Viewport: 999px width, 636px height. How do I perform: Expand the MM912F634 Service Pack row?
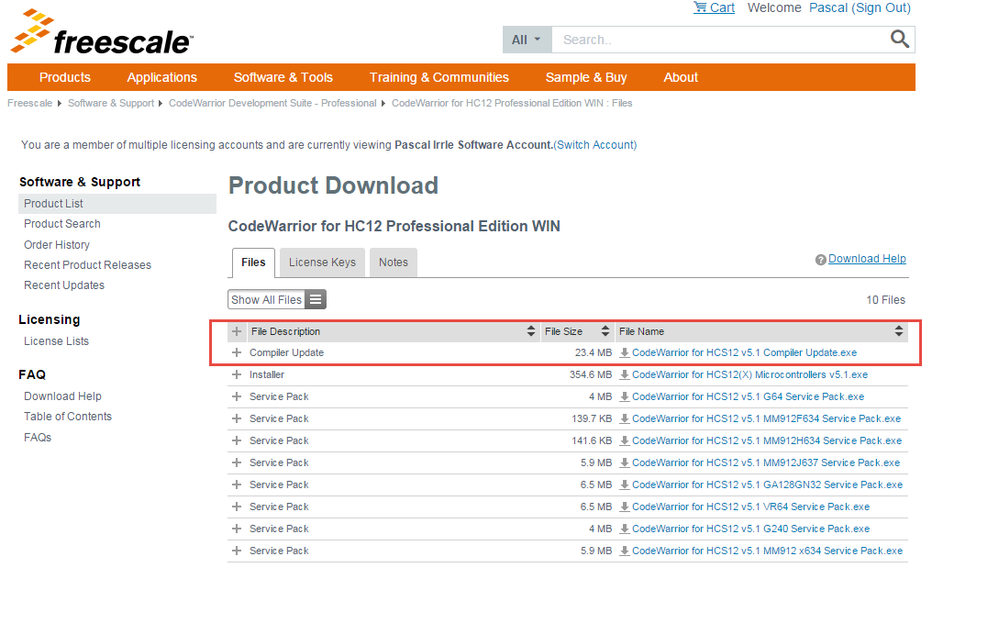pos(236,419)
